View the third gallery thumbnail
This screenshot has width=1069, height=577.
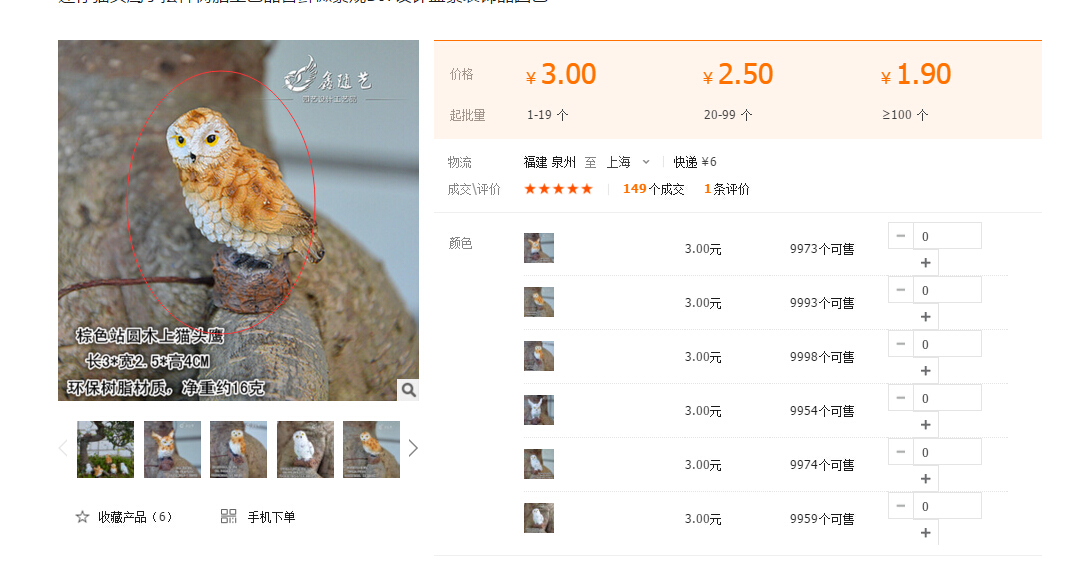point(239,449)
